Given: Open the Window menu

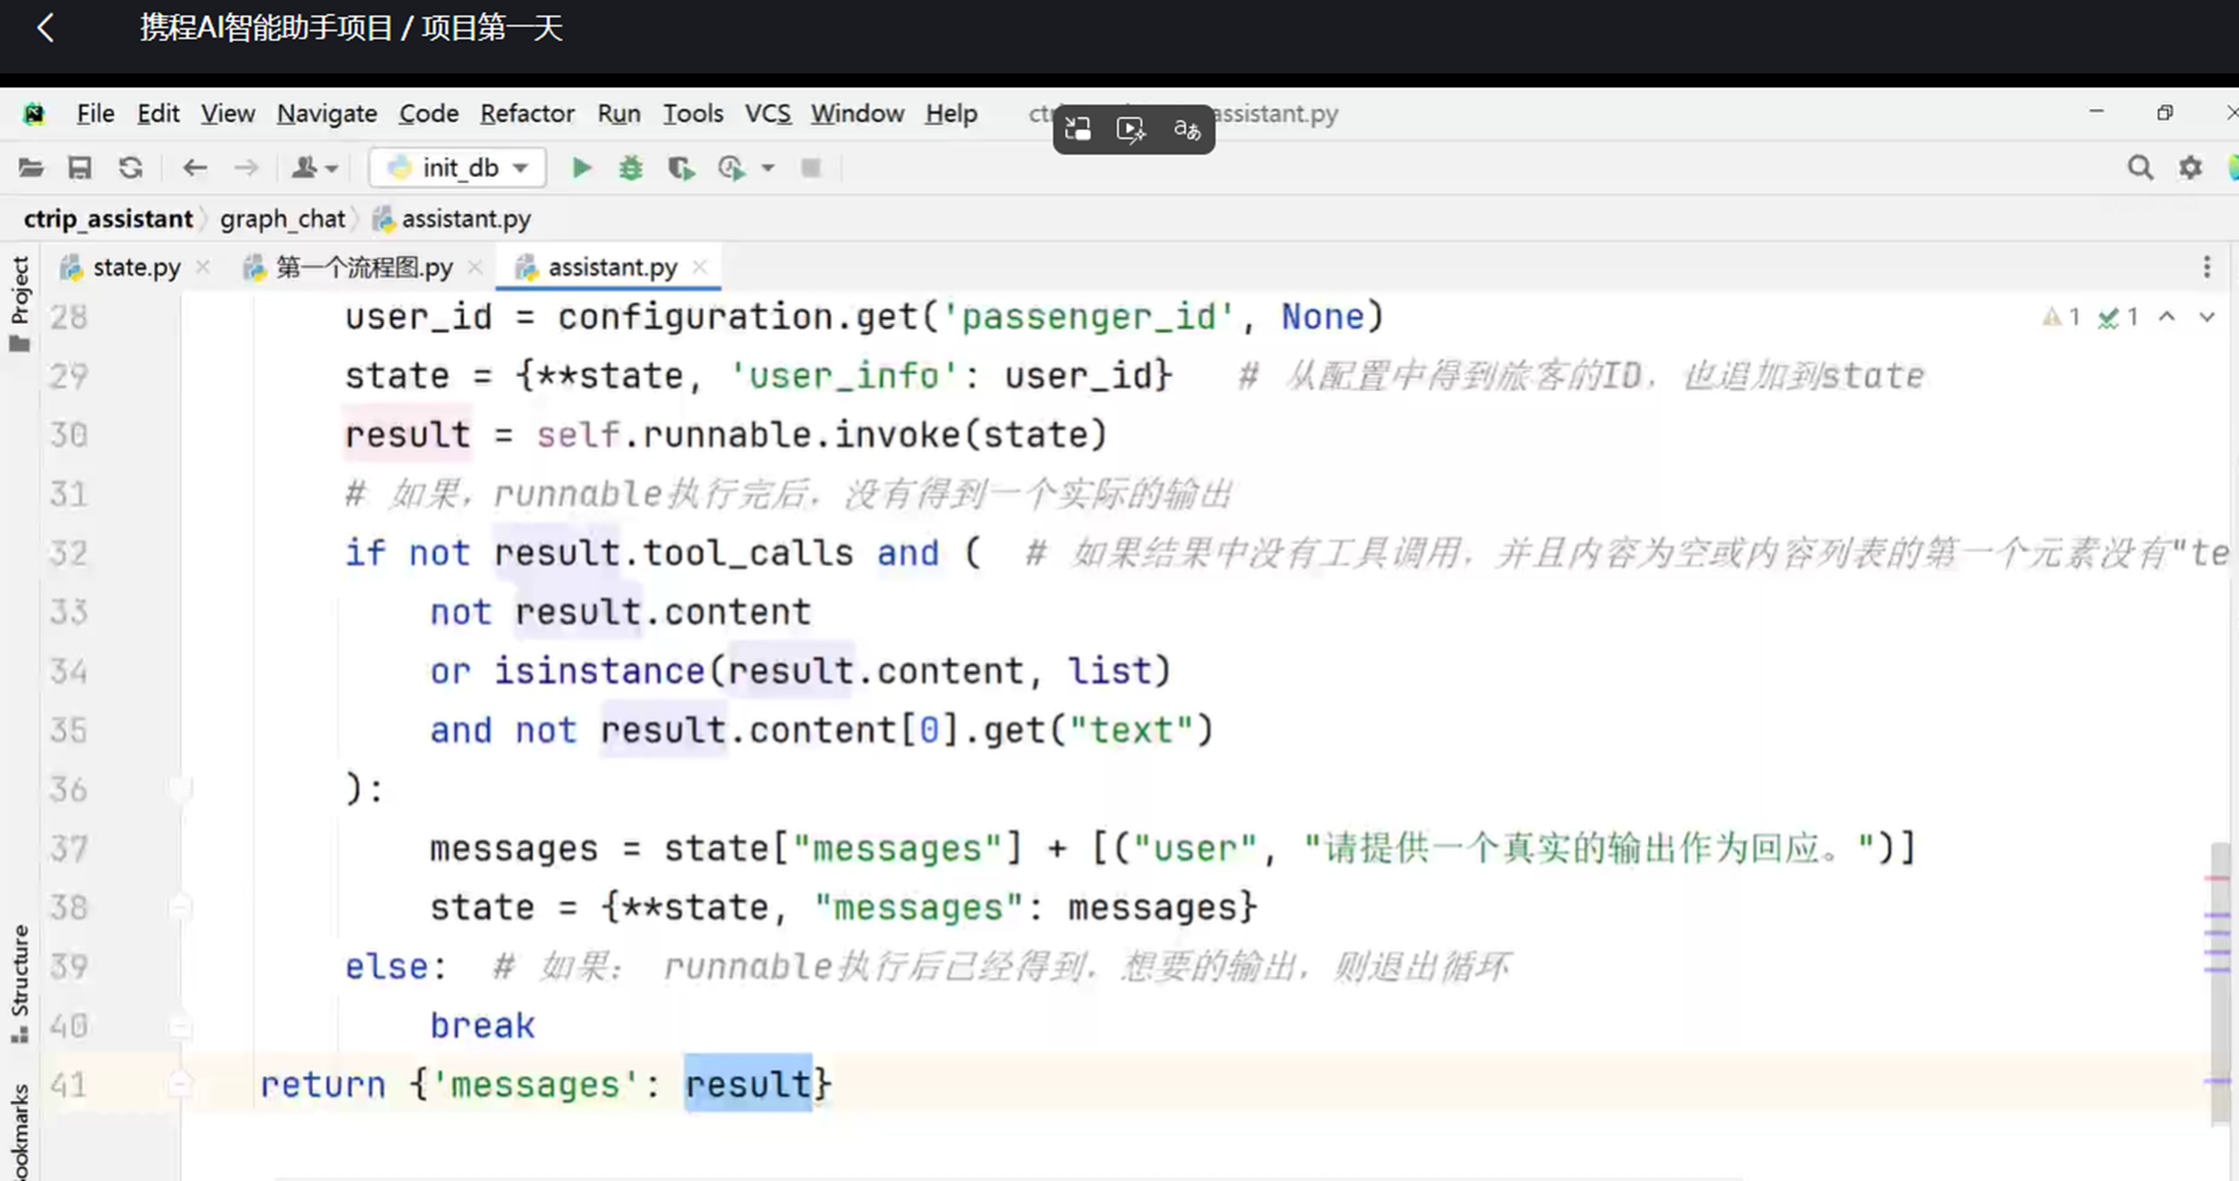Looking at the screenshot, I should click(x=857, y=114).
